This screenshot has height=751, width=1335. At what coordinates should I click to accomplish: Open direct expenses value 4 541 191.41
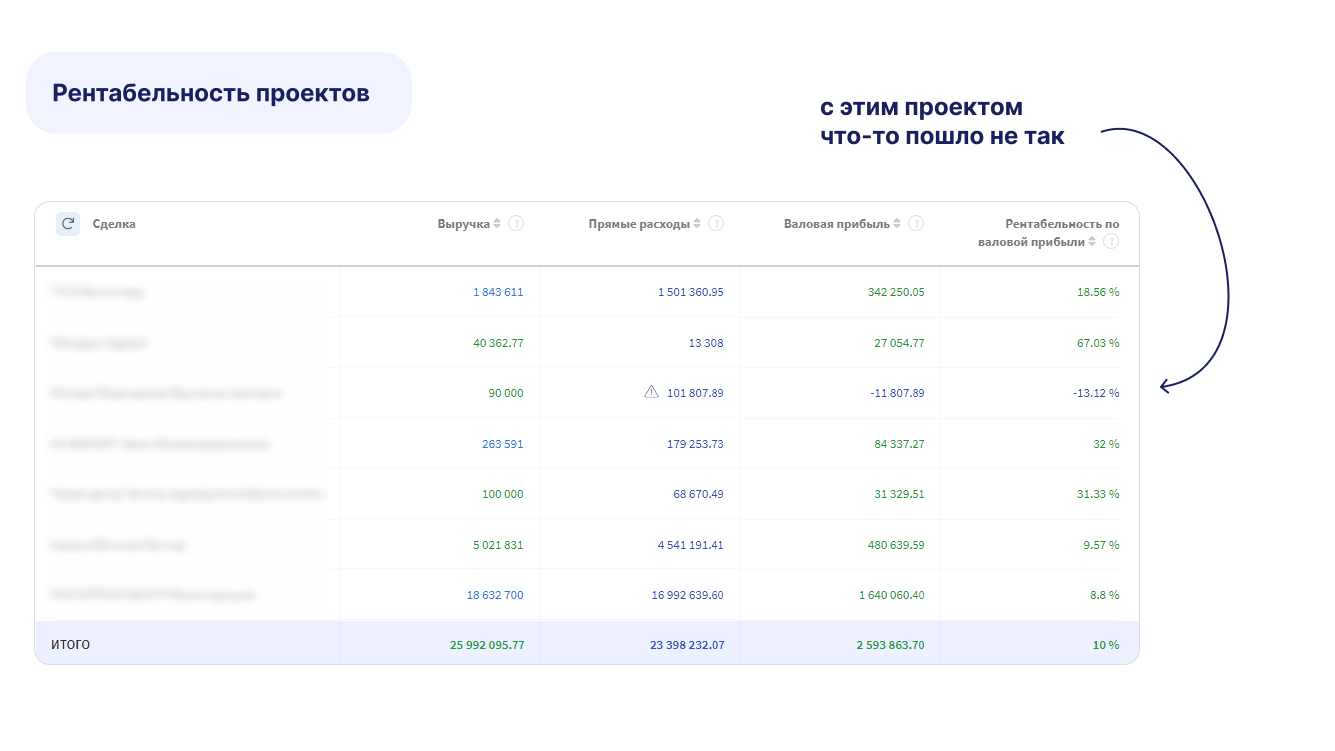click(x=690, y=545)
